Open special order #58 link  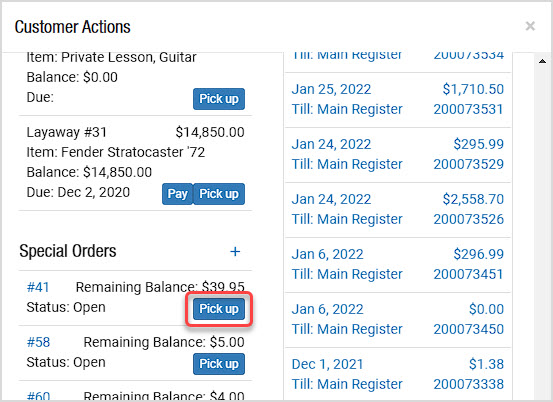point(38,342)
